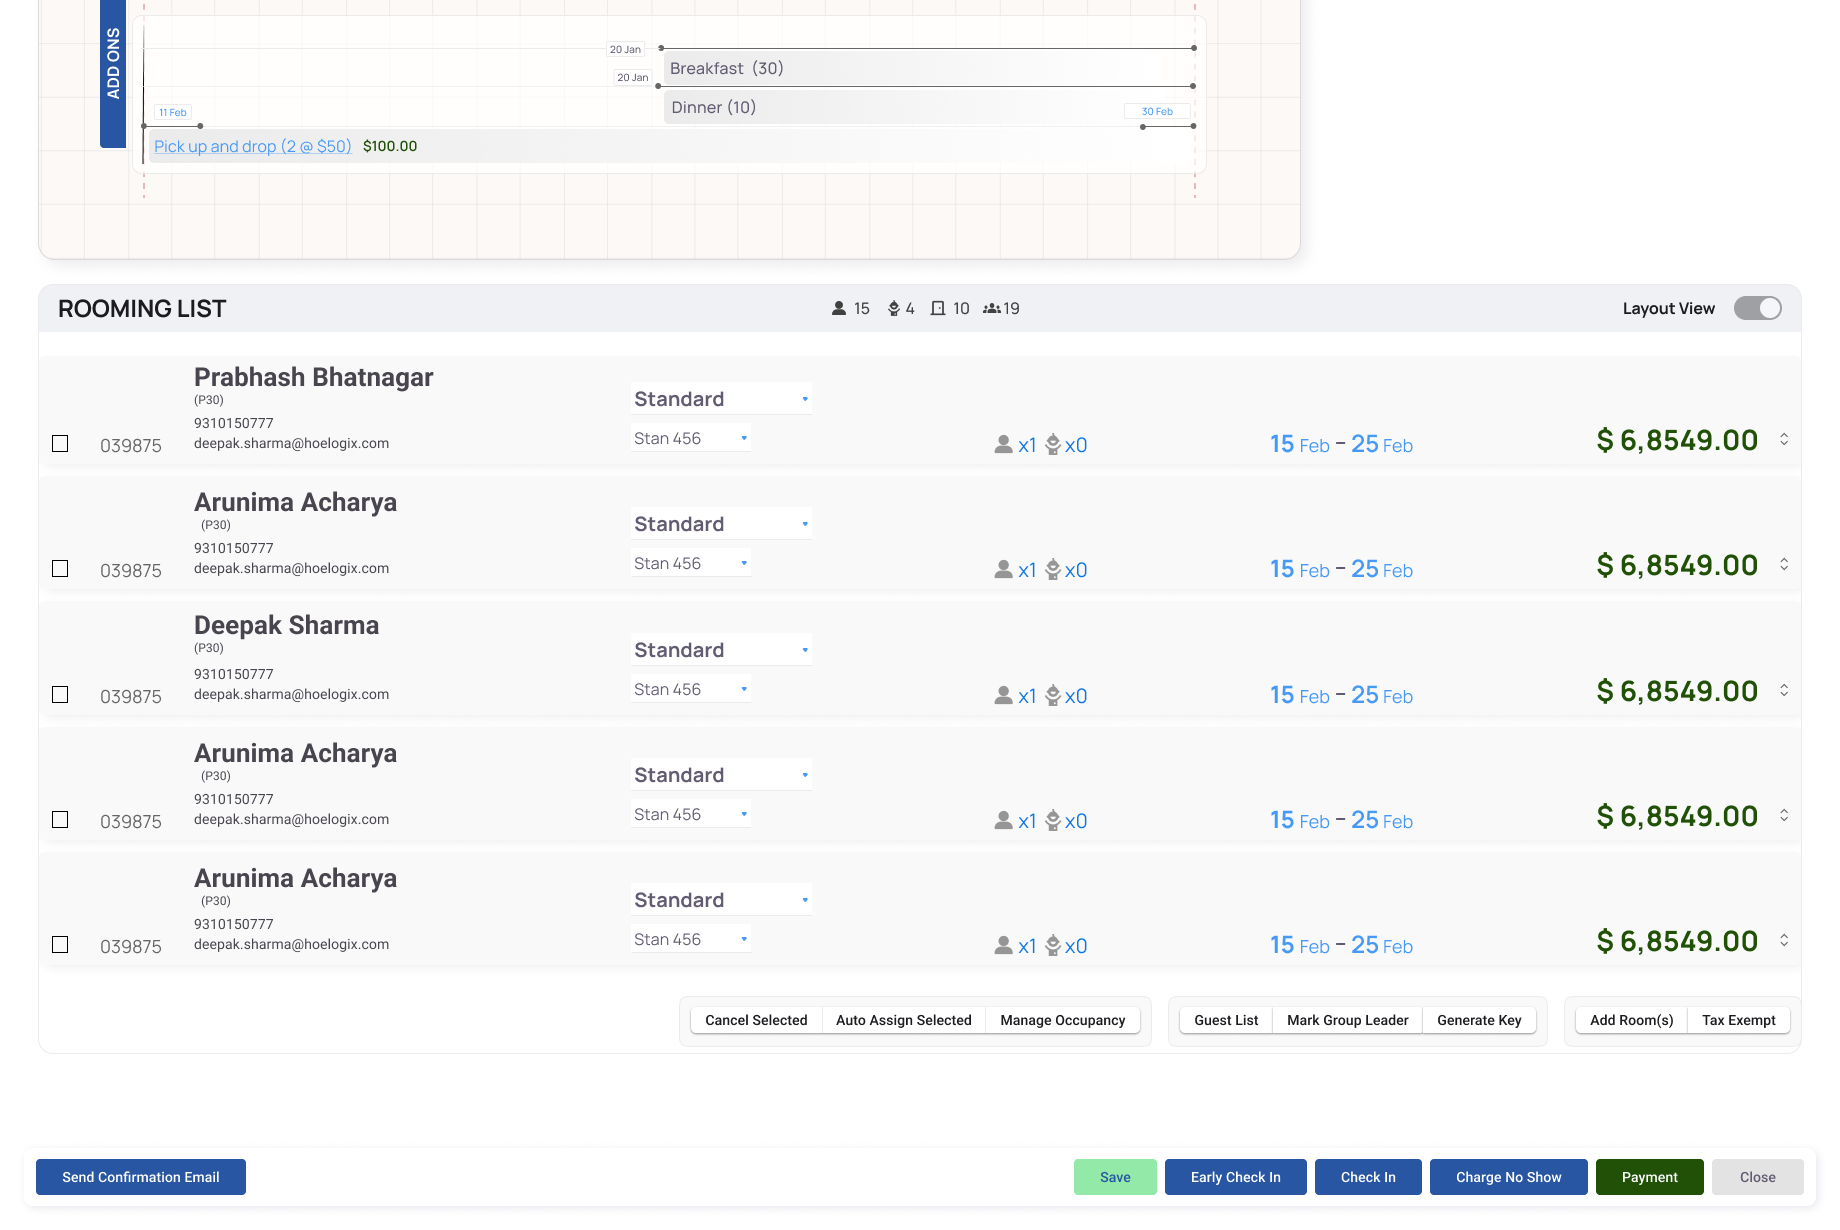Open Standard room type dropdown for Deepak Sharma
This screenshot has width=1840, height=1230.
(x=721, y=650)
